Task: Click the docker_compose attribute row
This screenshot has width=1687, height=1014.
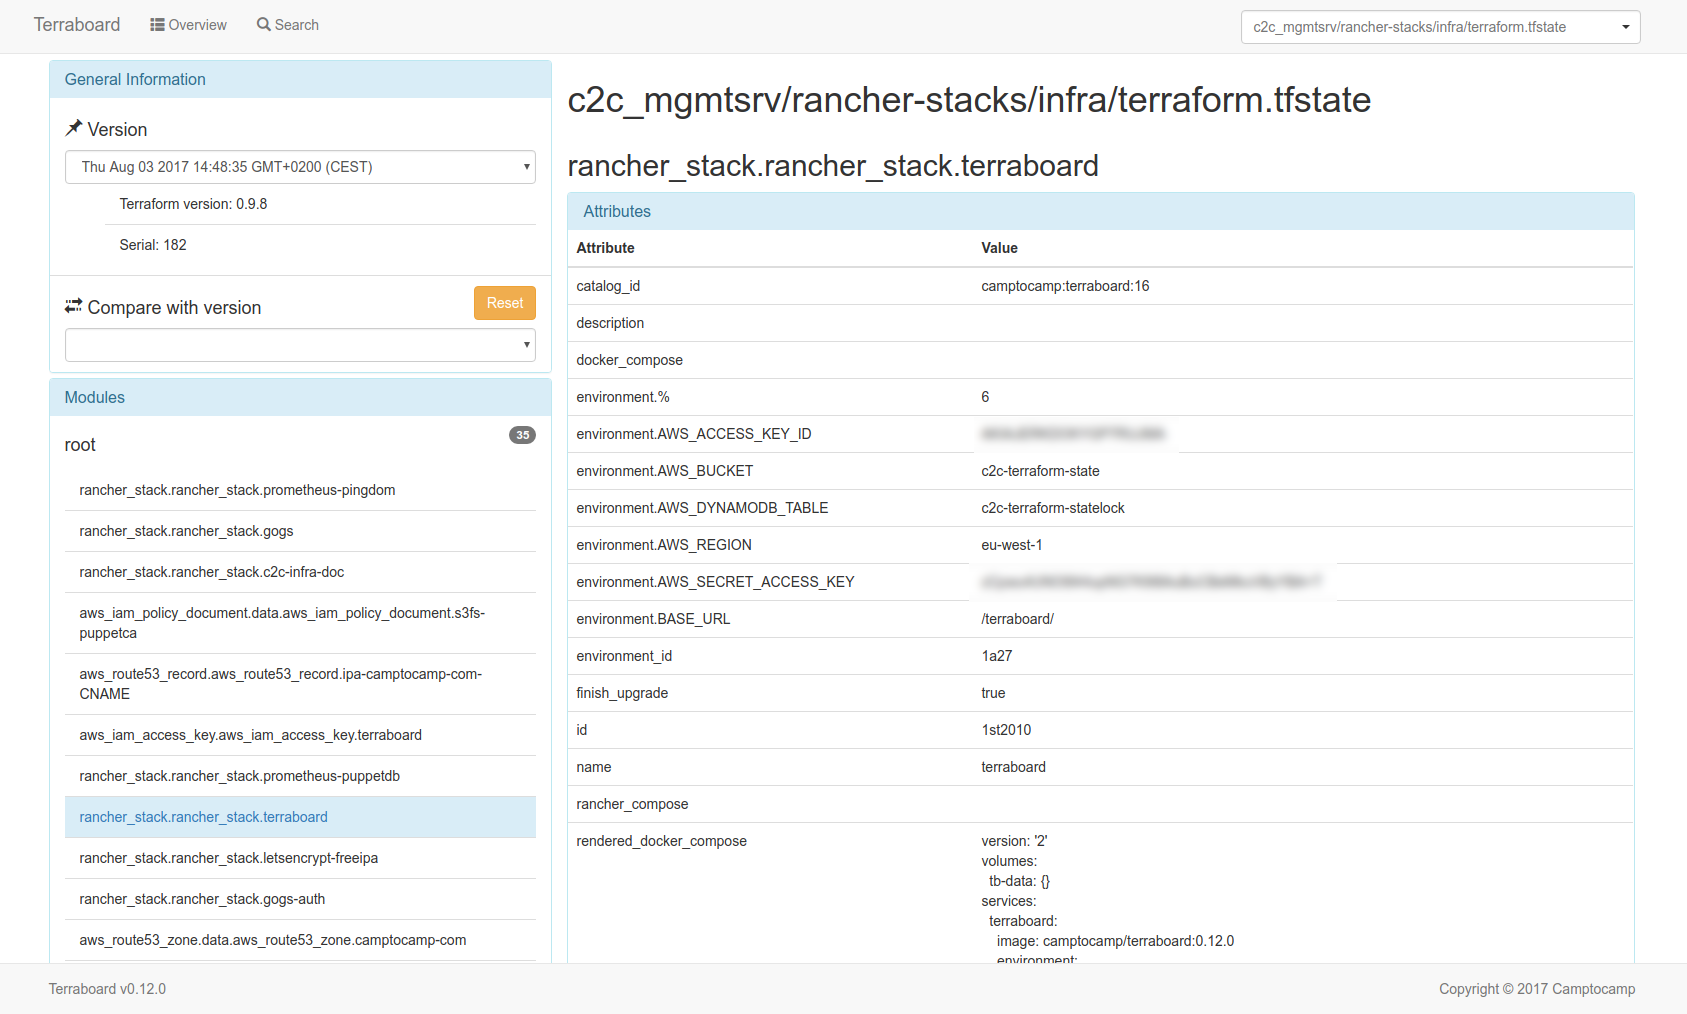Action: pyautogui.click(x=1100, y=360)
